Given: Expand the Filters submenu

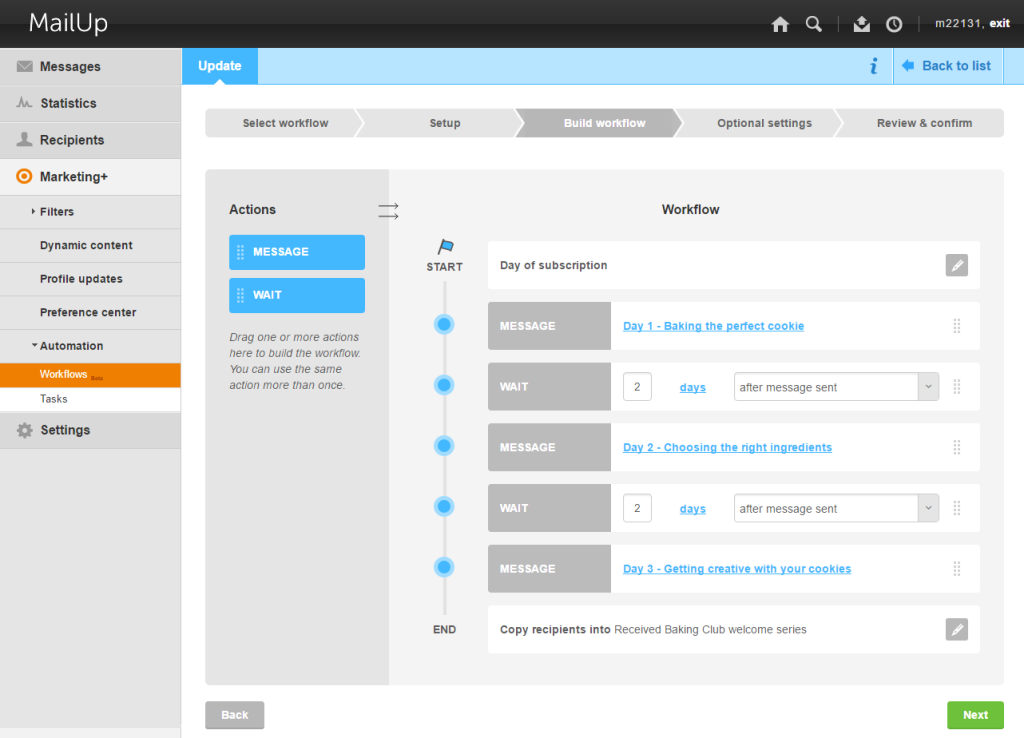Looking at the screenshot, I should click(56, 212).
